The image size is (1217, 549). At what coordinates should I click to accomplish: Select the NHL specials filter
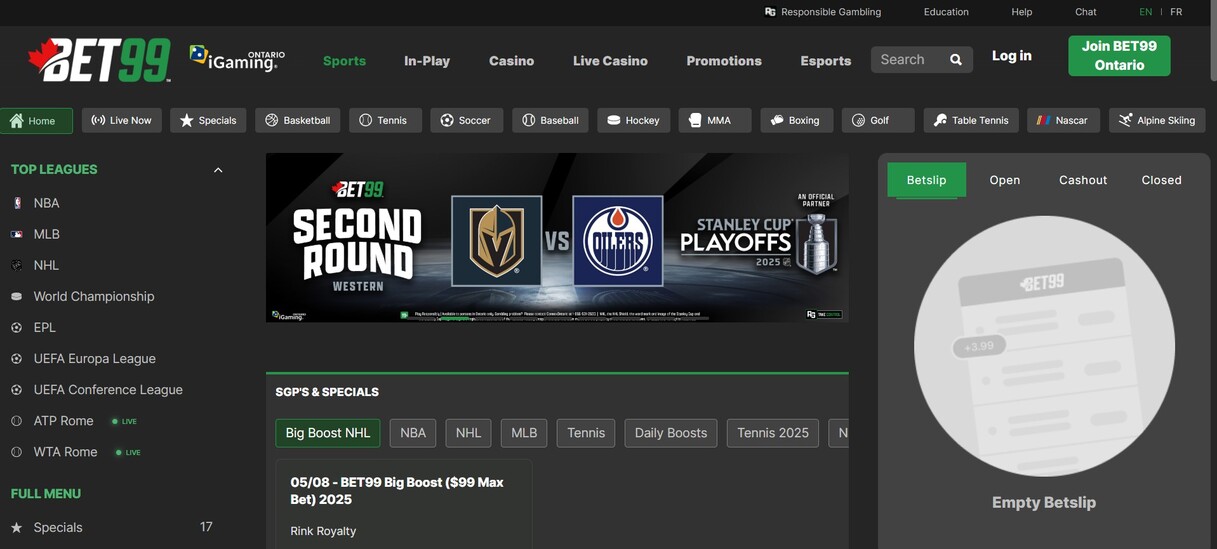coord(468,433)
